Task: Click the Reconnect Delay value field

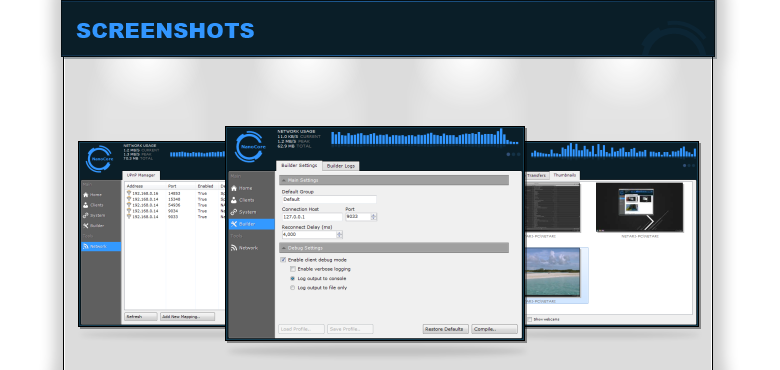Action: tap(309, 235)
